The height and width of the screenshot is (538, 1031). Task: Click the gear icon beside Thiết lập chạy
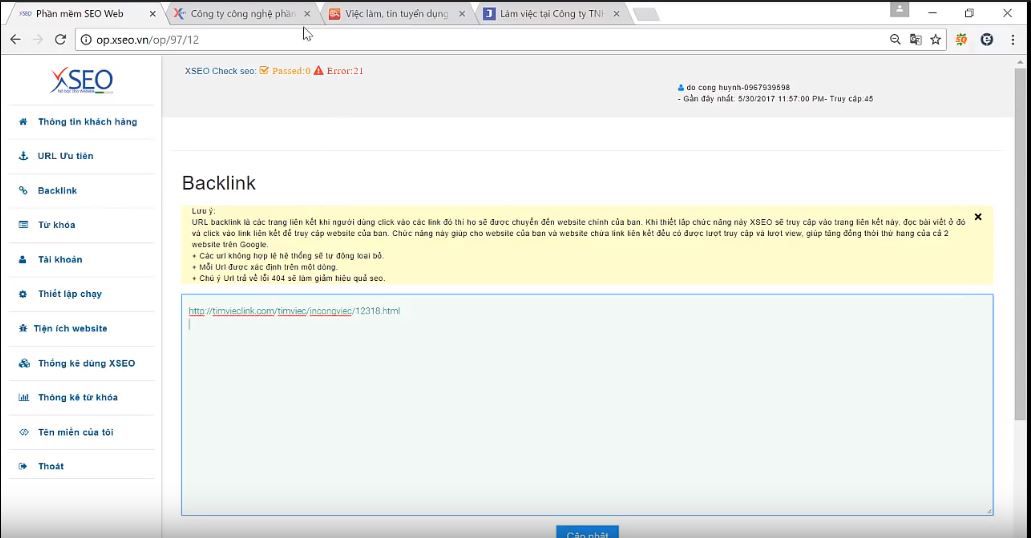click(x=23, y=294)
